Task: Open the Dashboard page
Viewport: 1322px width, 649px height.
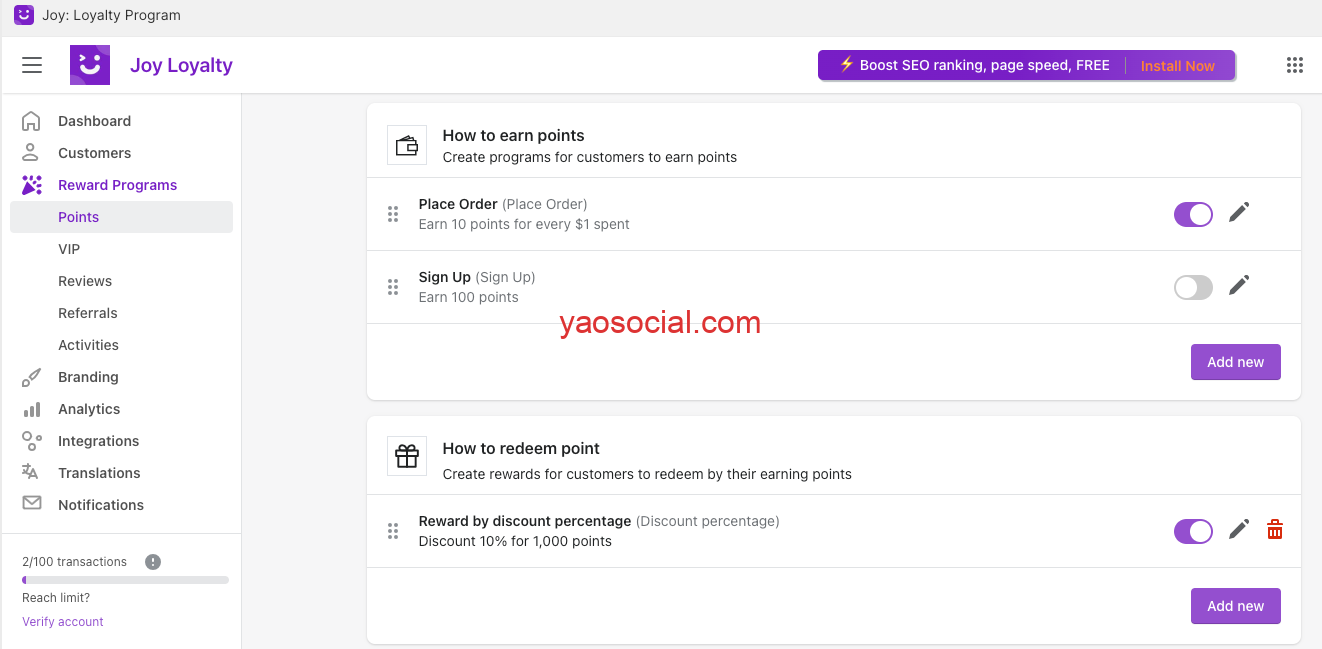Action: point(94,121)
